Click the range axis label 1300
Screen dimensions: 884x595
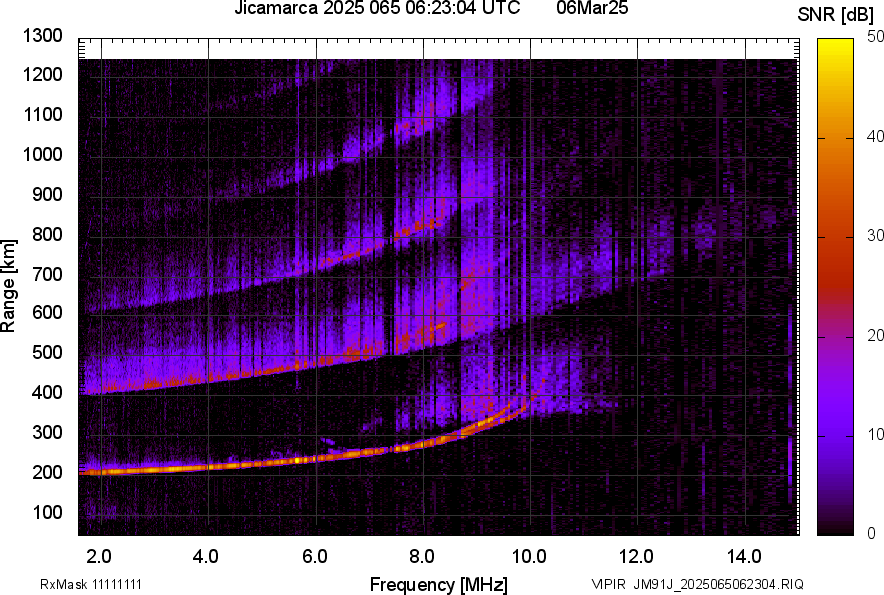coord(42,36)
